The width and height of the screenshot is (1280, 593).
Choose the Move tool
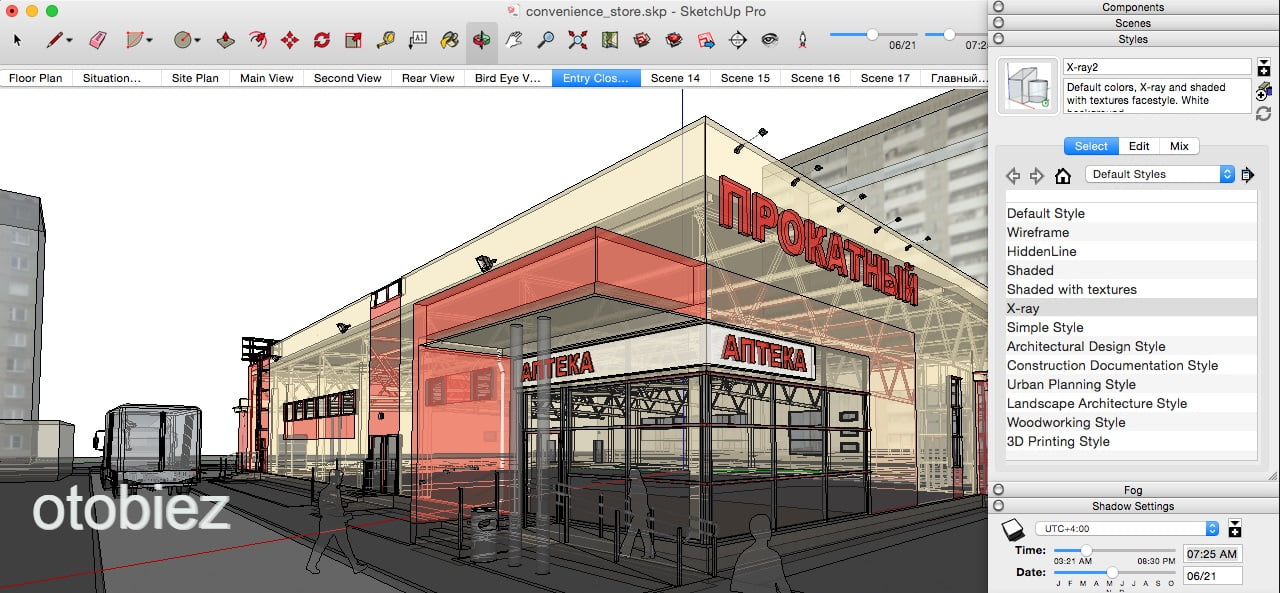(x=290, y=40)
